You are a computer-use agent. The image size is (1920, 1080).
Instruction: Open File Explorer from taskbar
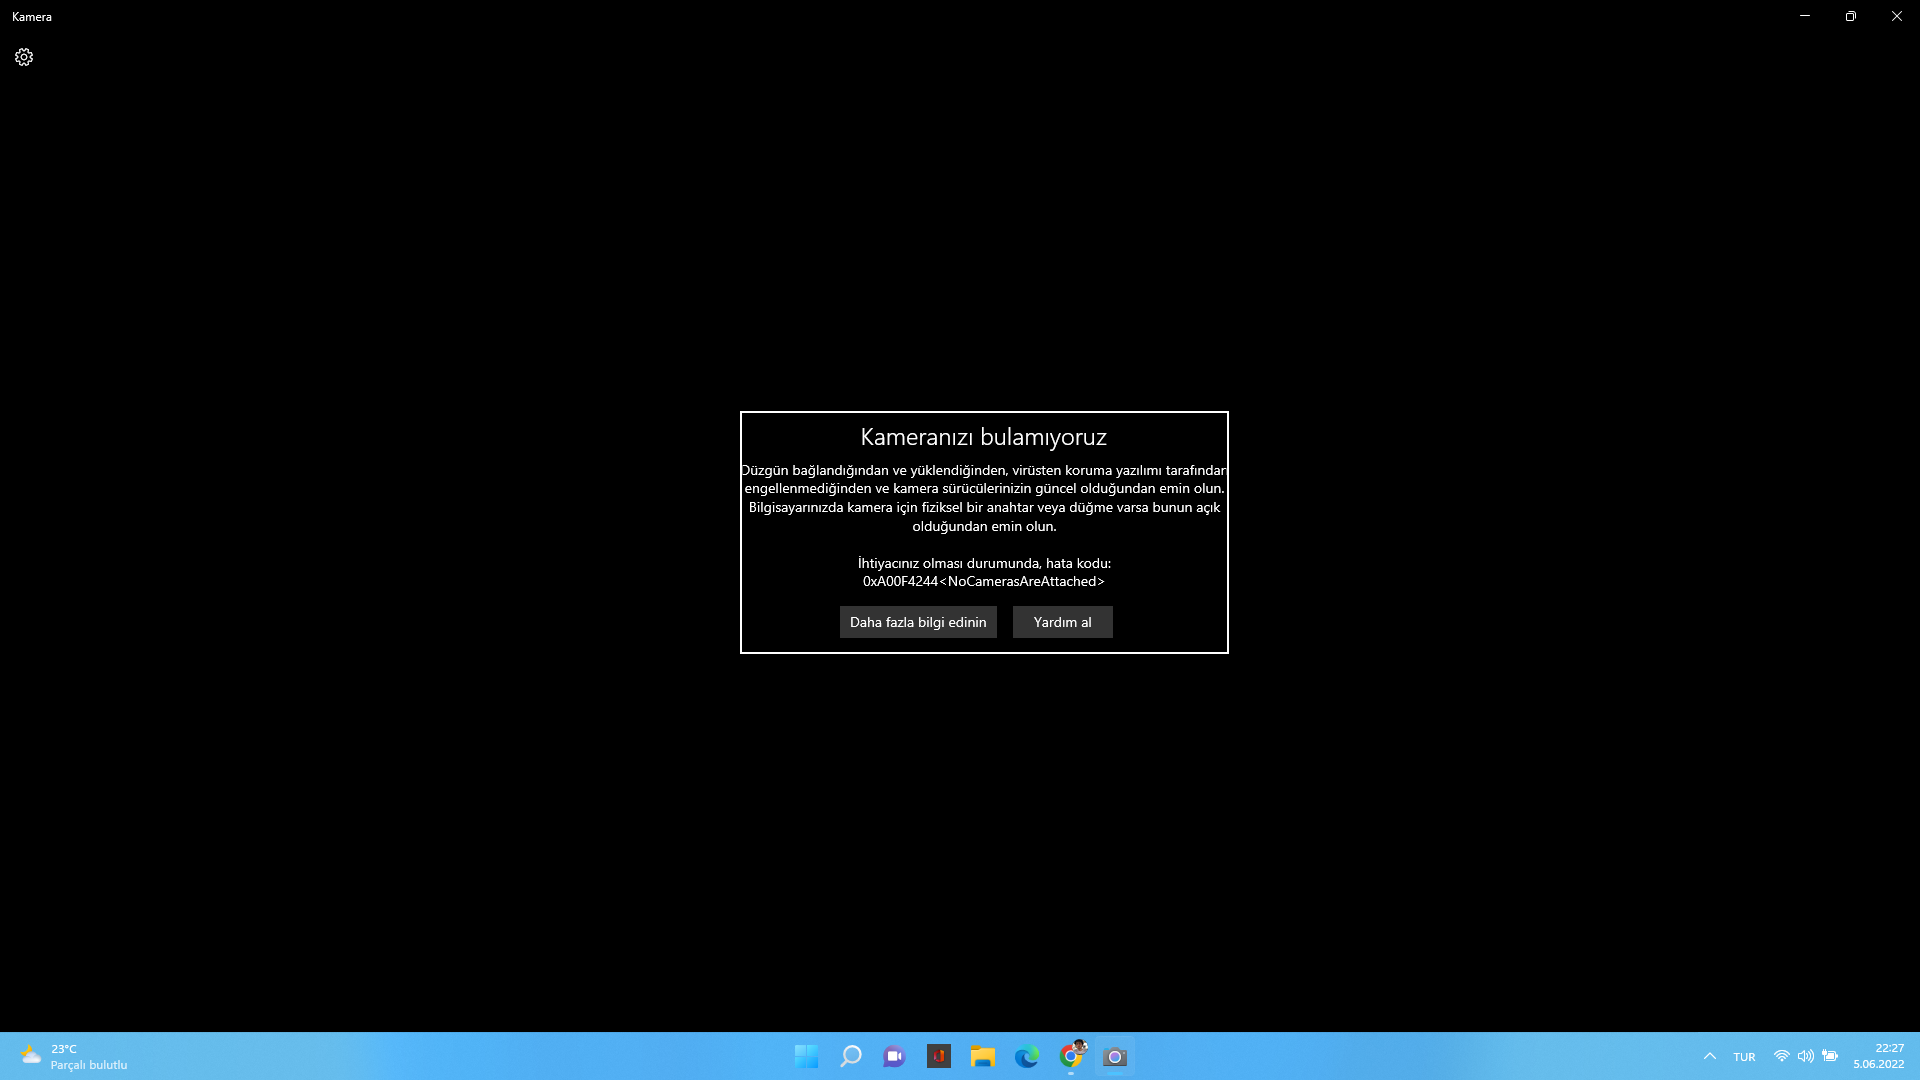(982, 1056)
